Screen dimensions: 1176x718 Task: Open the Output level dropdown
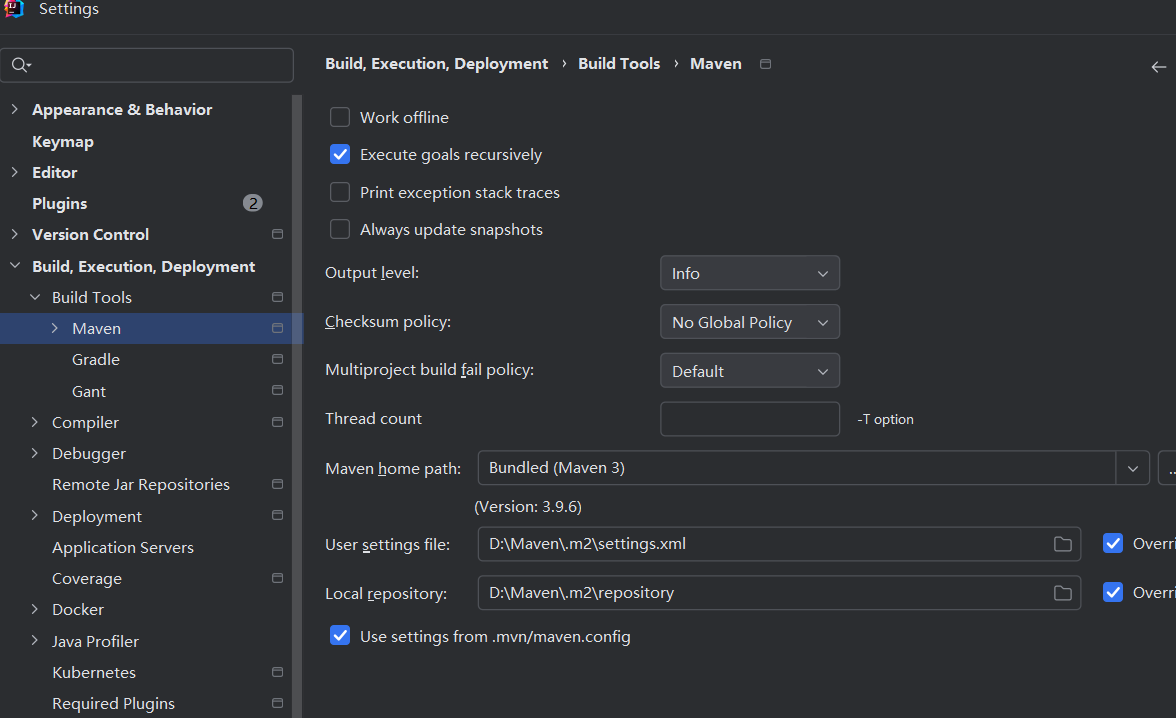pos(749,273)
